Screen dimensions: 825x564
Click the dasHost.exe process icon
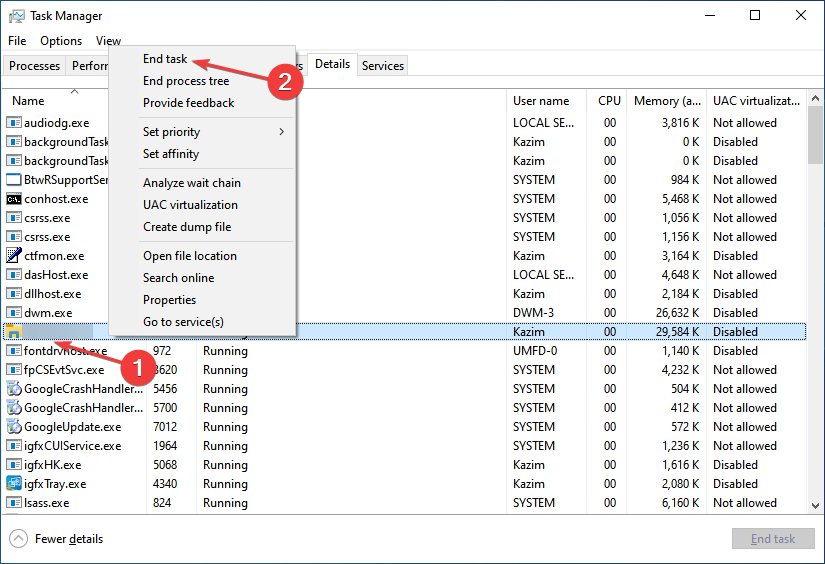(14, 275)
